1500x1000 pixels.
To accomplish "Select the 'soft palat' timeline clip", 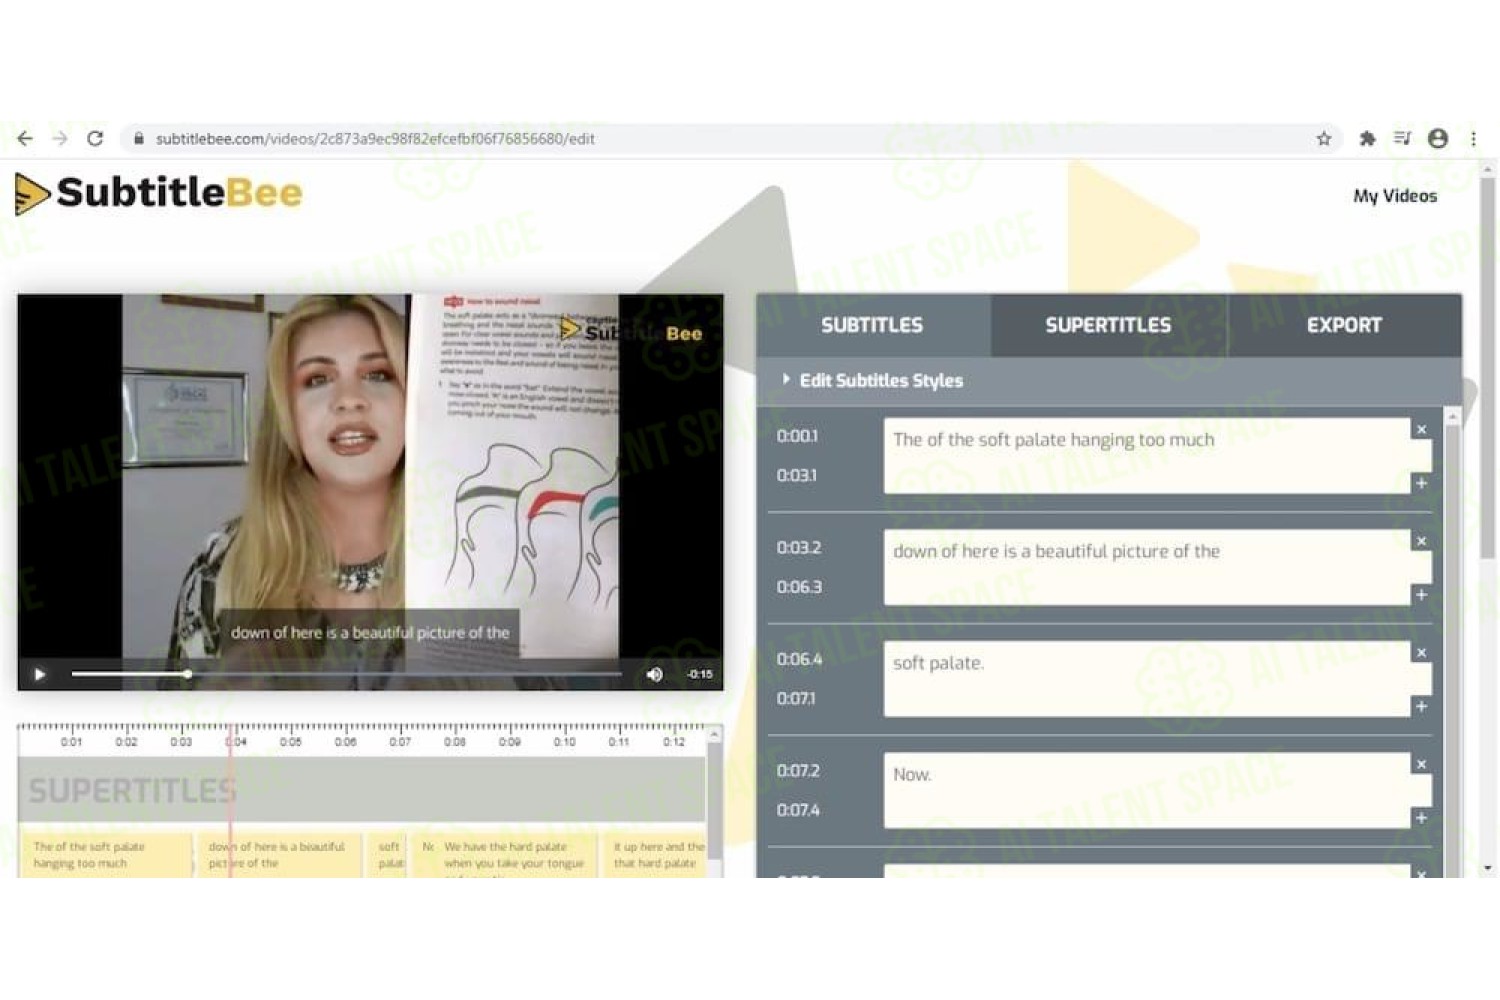I will (389, 855).
